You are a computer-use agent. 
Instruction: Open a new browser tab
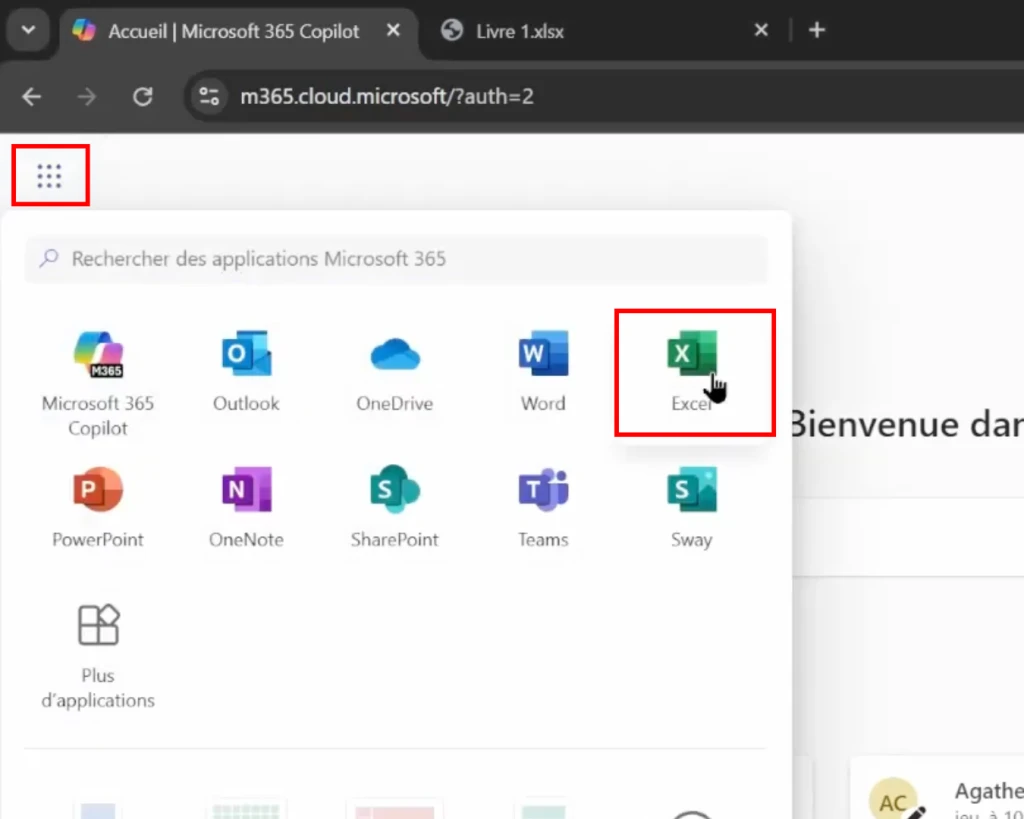pos(817,30)
